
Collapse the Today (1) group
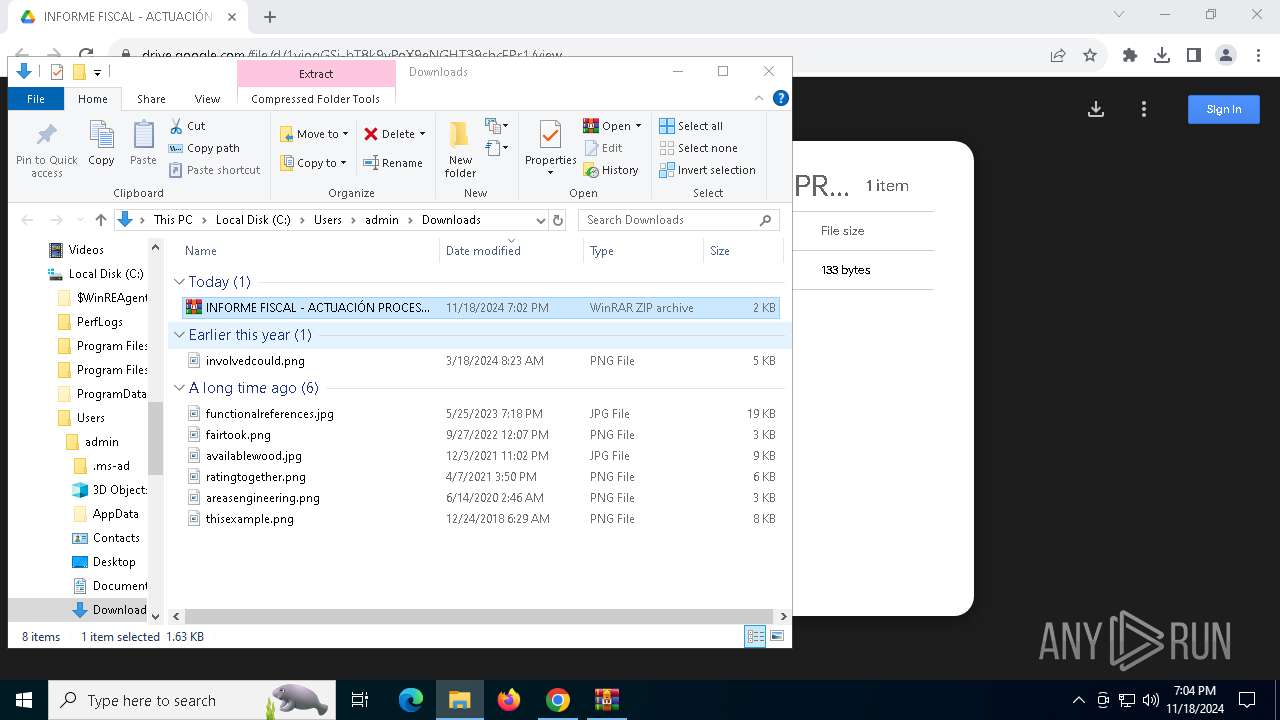180,282
